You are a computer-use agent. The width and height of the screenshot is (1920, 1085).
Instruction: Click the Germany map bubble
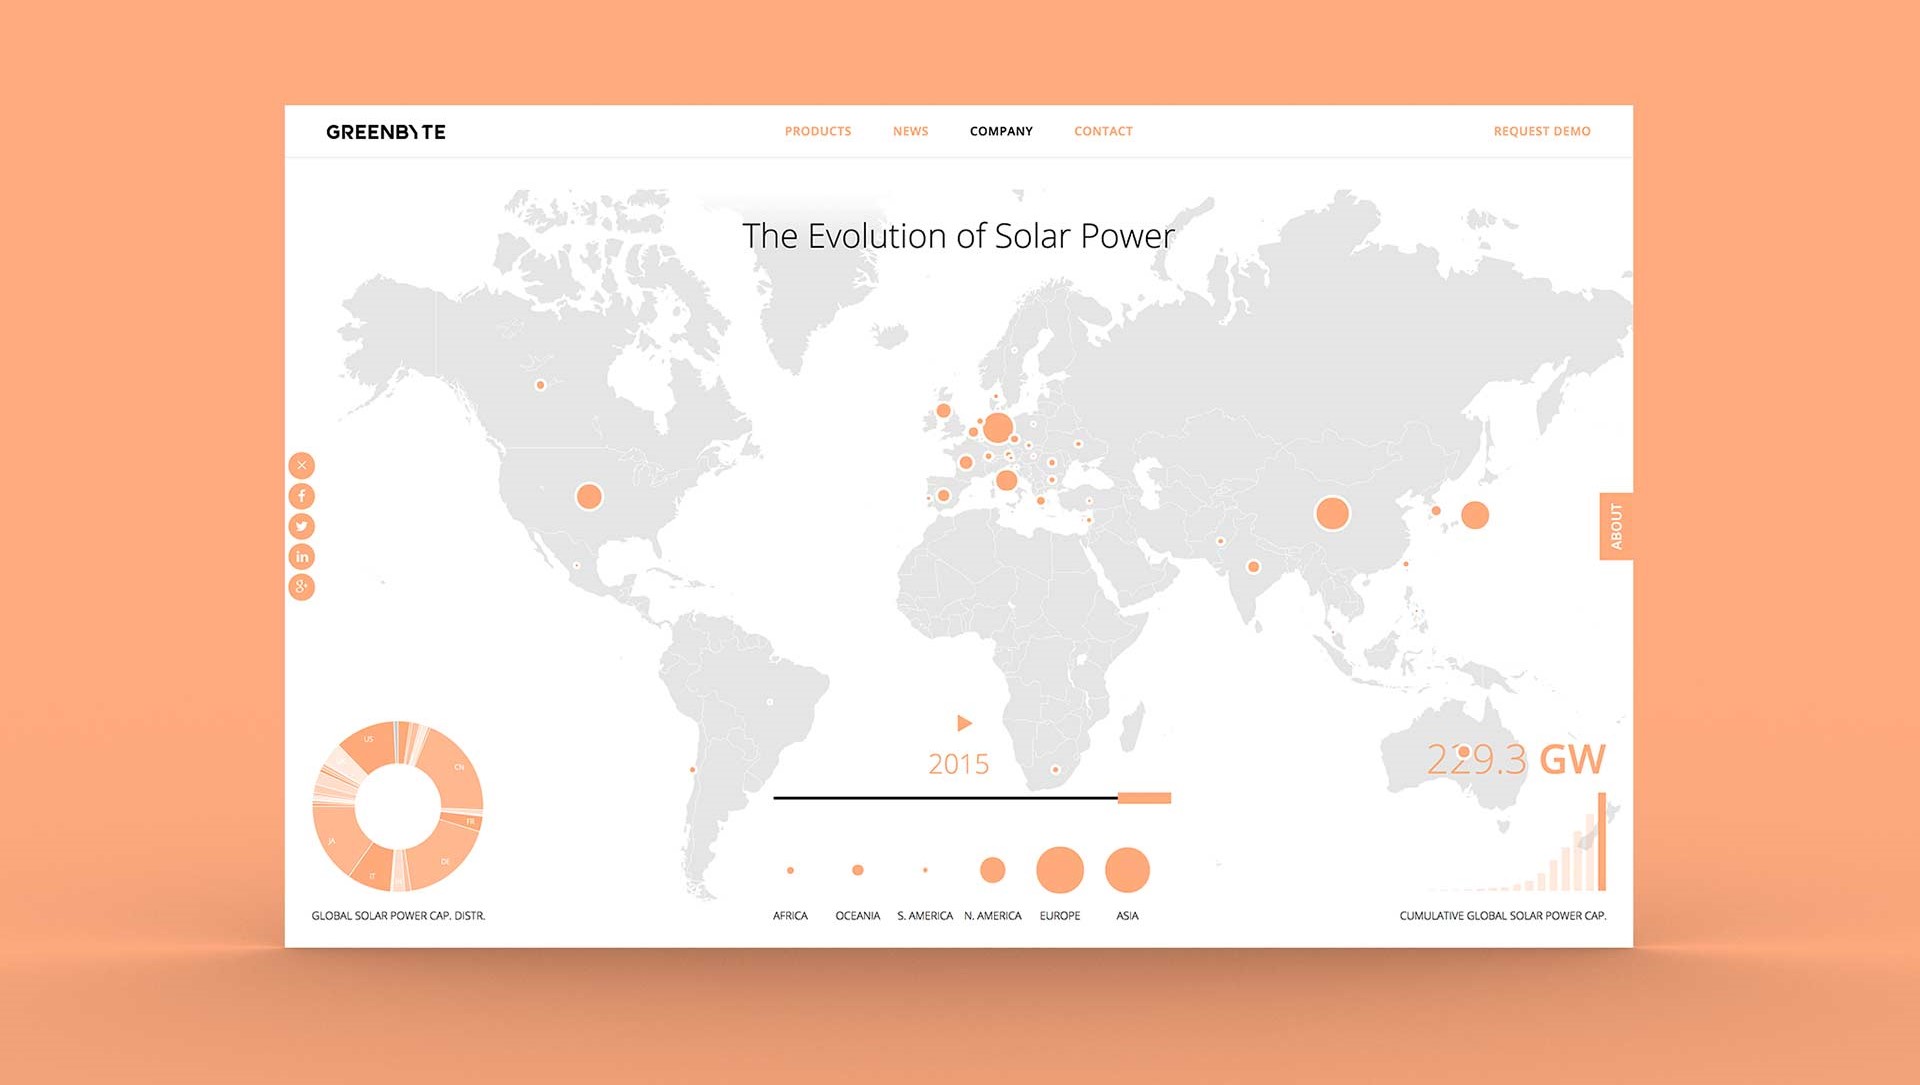click(x=998, y=428)
